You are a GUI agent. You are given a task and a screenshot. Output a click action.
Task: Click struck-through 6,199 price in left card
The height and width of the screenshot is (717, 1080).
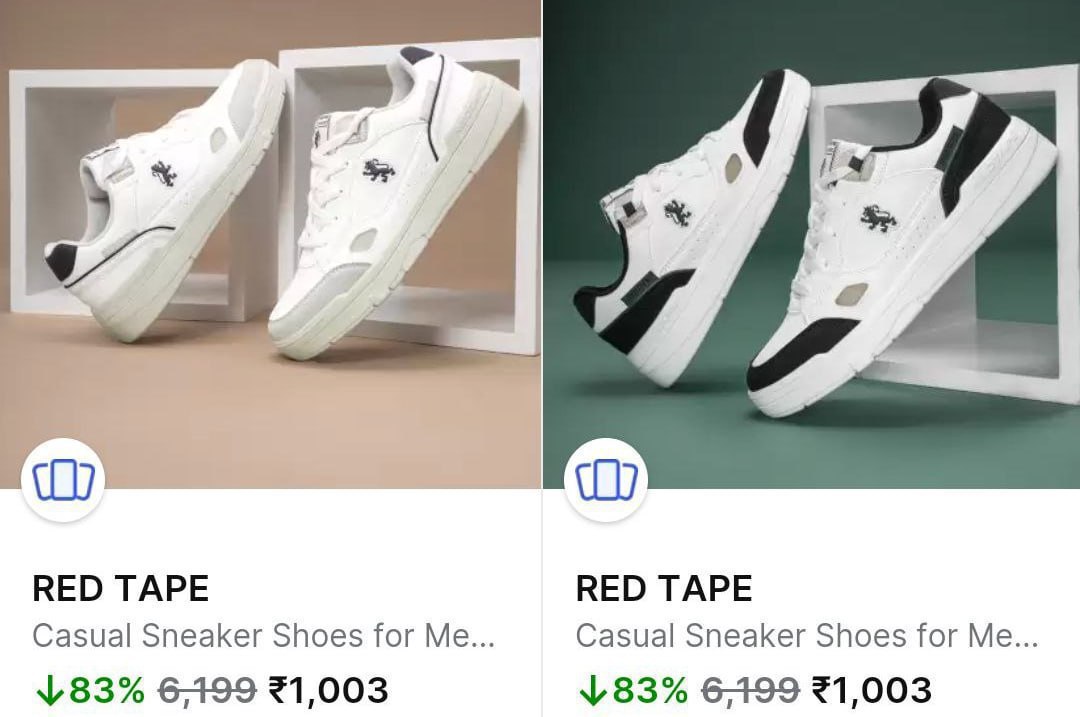click(208, 689)
